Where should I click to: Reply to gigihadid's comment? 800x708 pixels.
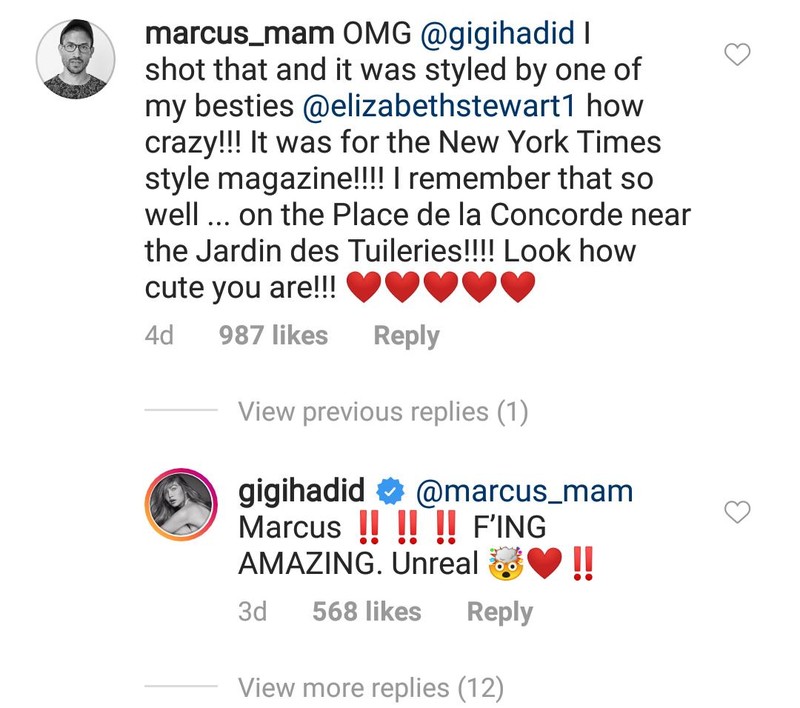click(499, 612)
